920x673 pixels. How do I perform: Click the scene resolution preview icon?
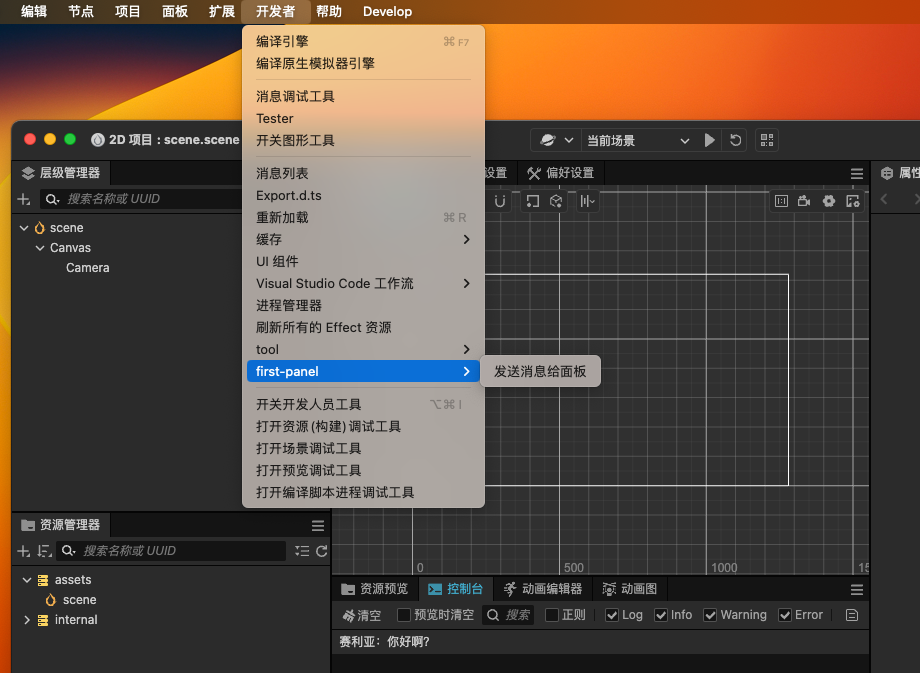tap(853, 201)
